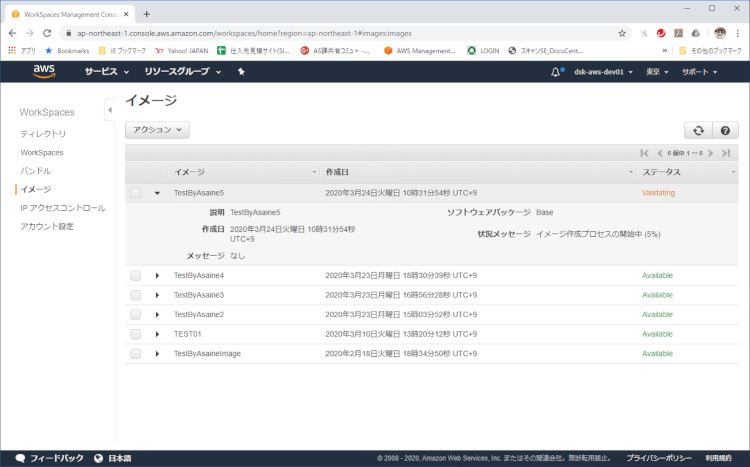Check the TEST01 image row
Viewport: 750px width, 467px height.
coord(136,334)
